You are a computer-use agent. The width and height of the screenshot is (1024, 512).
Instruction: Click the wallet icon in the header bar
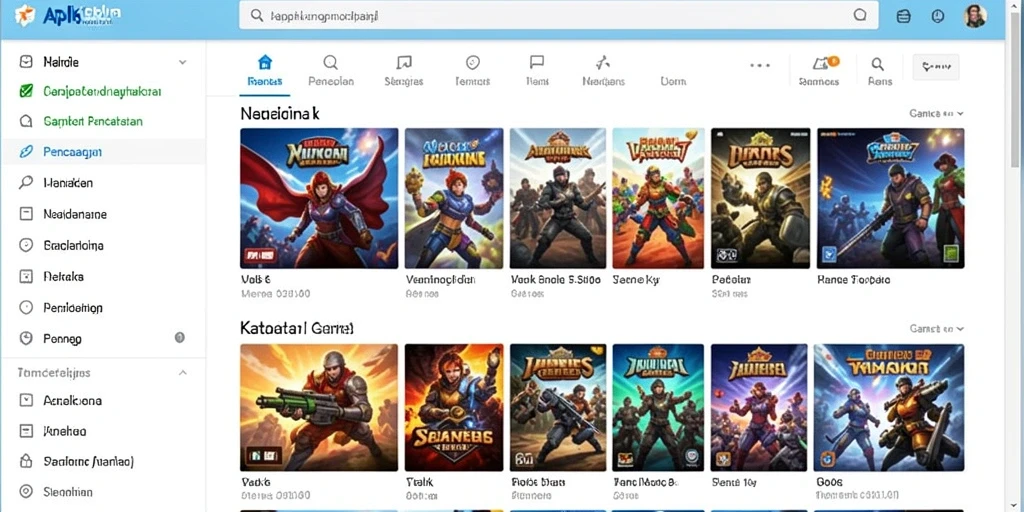904,16
